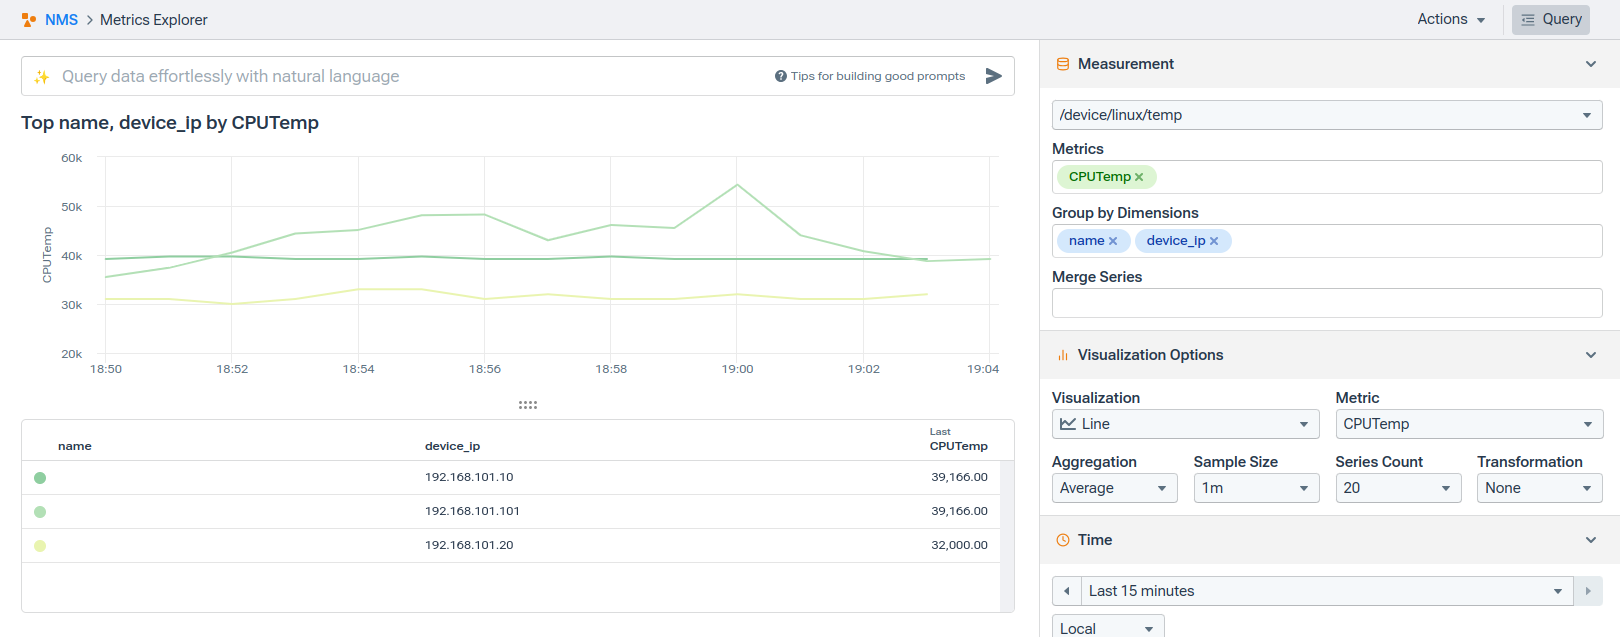
Task: Collapse the Visualization Options section
Action: 1591,355
